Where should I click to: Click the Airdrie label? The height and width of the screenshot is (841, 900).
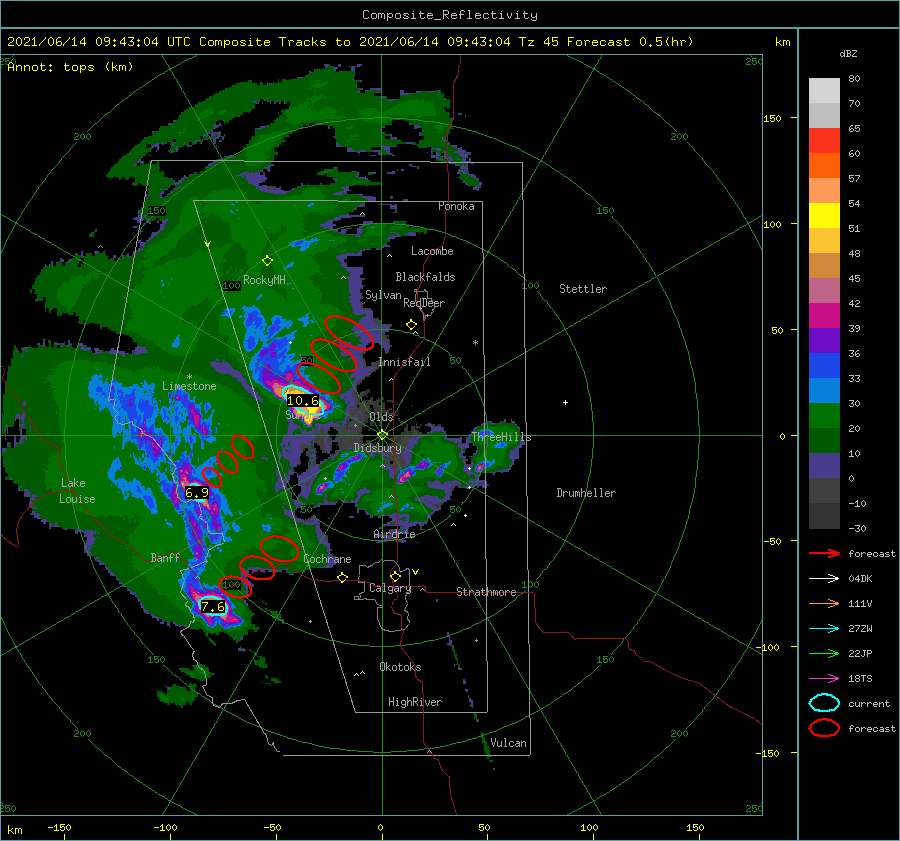pos(394,534)
